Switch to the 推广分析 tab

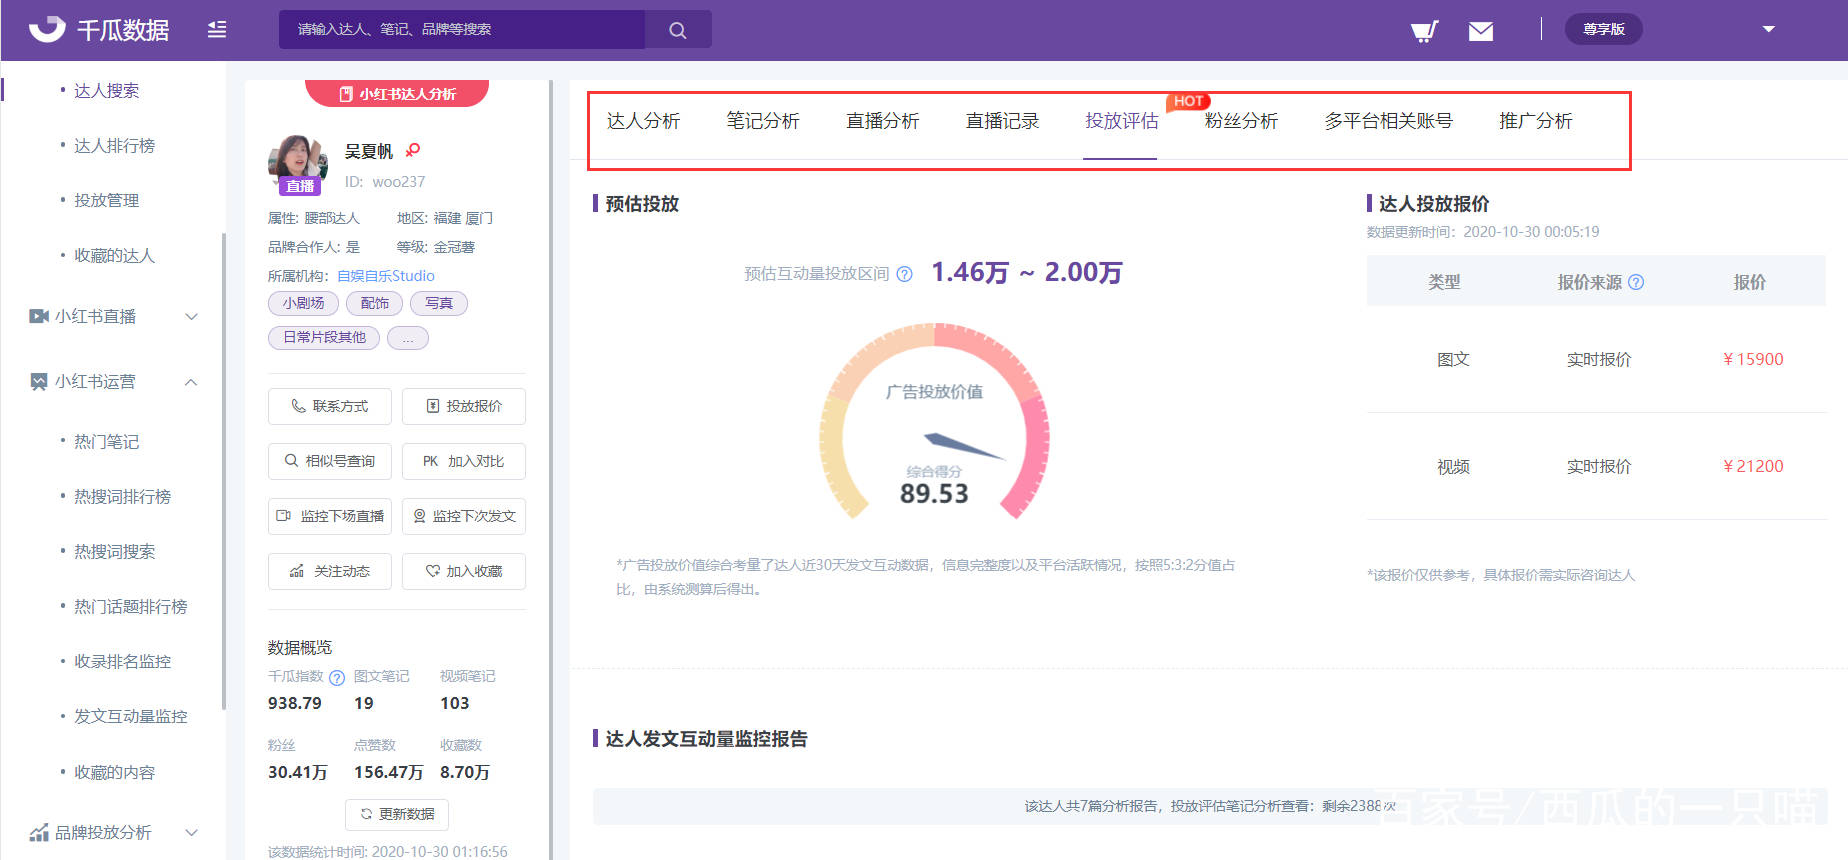(x=1536, y=121)
